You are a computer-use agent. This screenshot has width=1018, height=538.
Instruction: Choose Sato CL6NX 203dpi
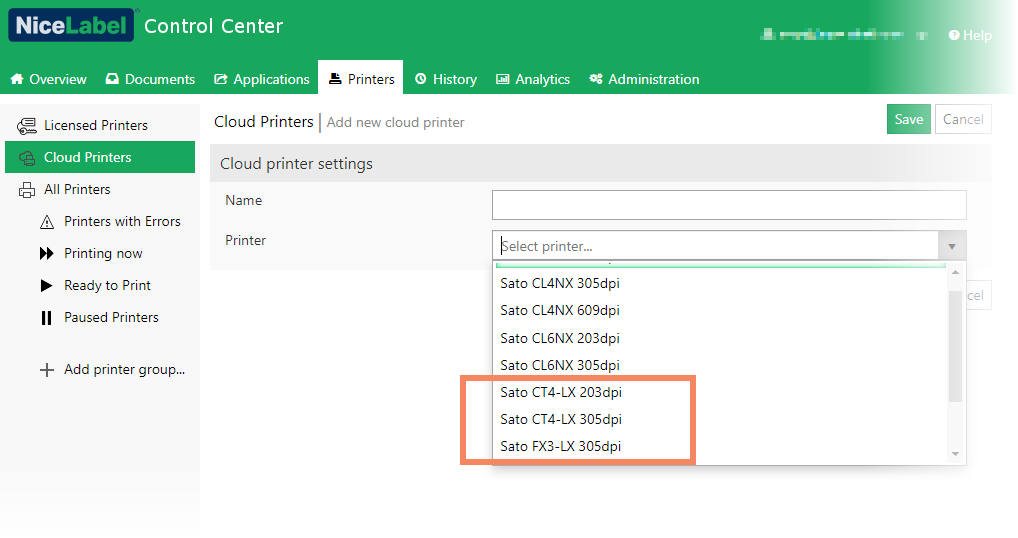[x=719, y=338]
